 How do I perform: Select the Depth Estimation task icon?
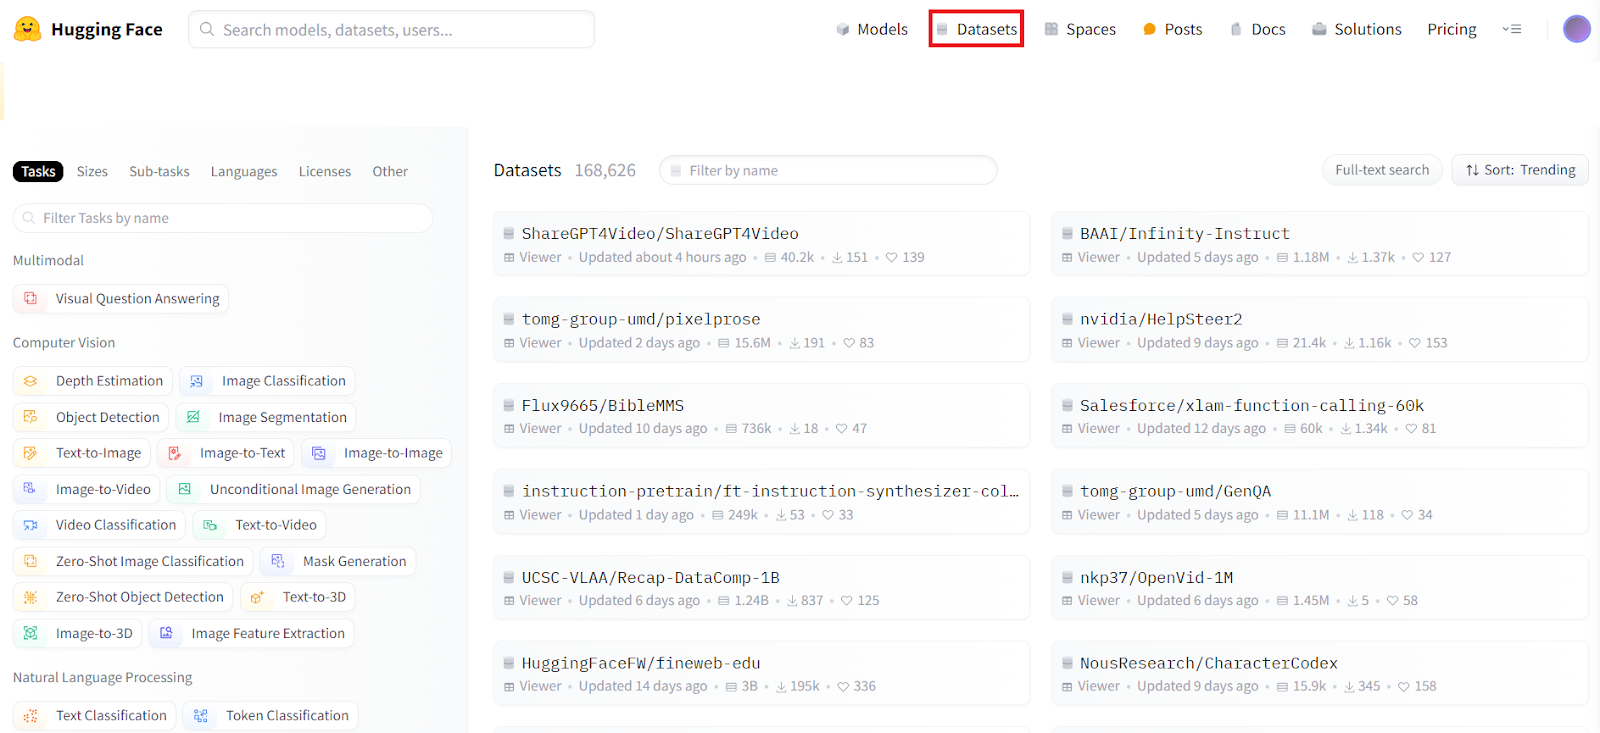(x=31, y=381)
